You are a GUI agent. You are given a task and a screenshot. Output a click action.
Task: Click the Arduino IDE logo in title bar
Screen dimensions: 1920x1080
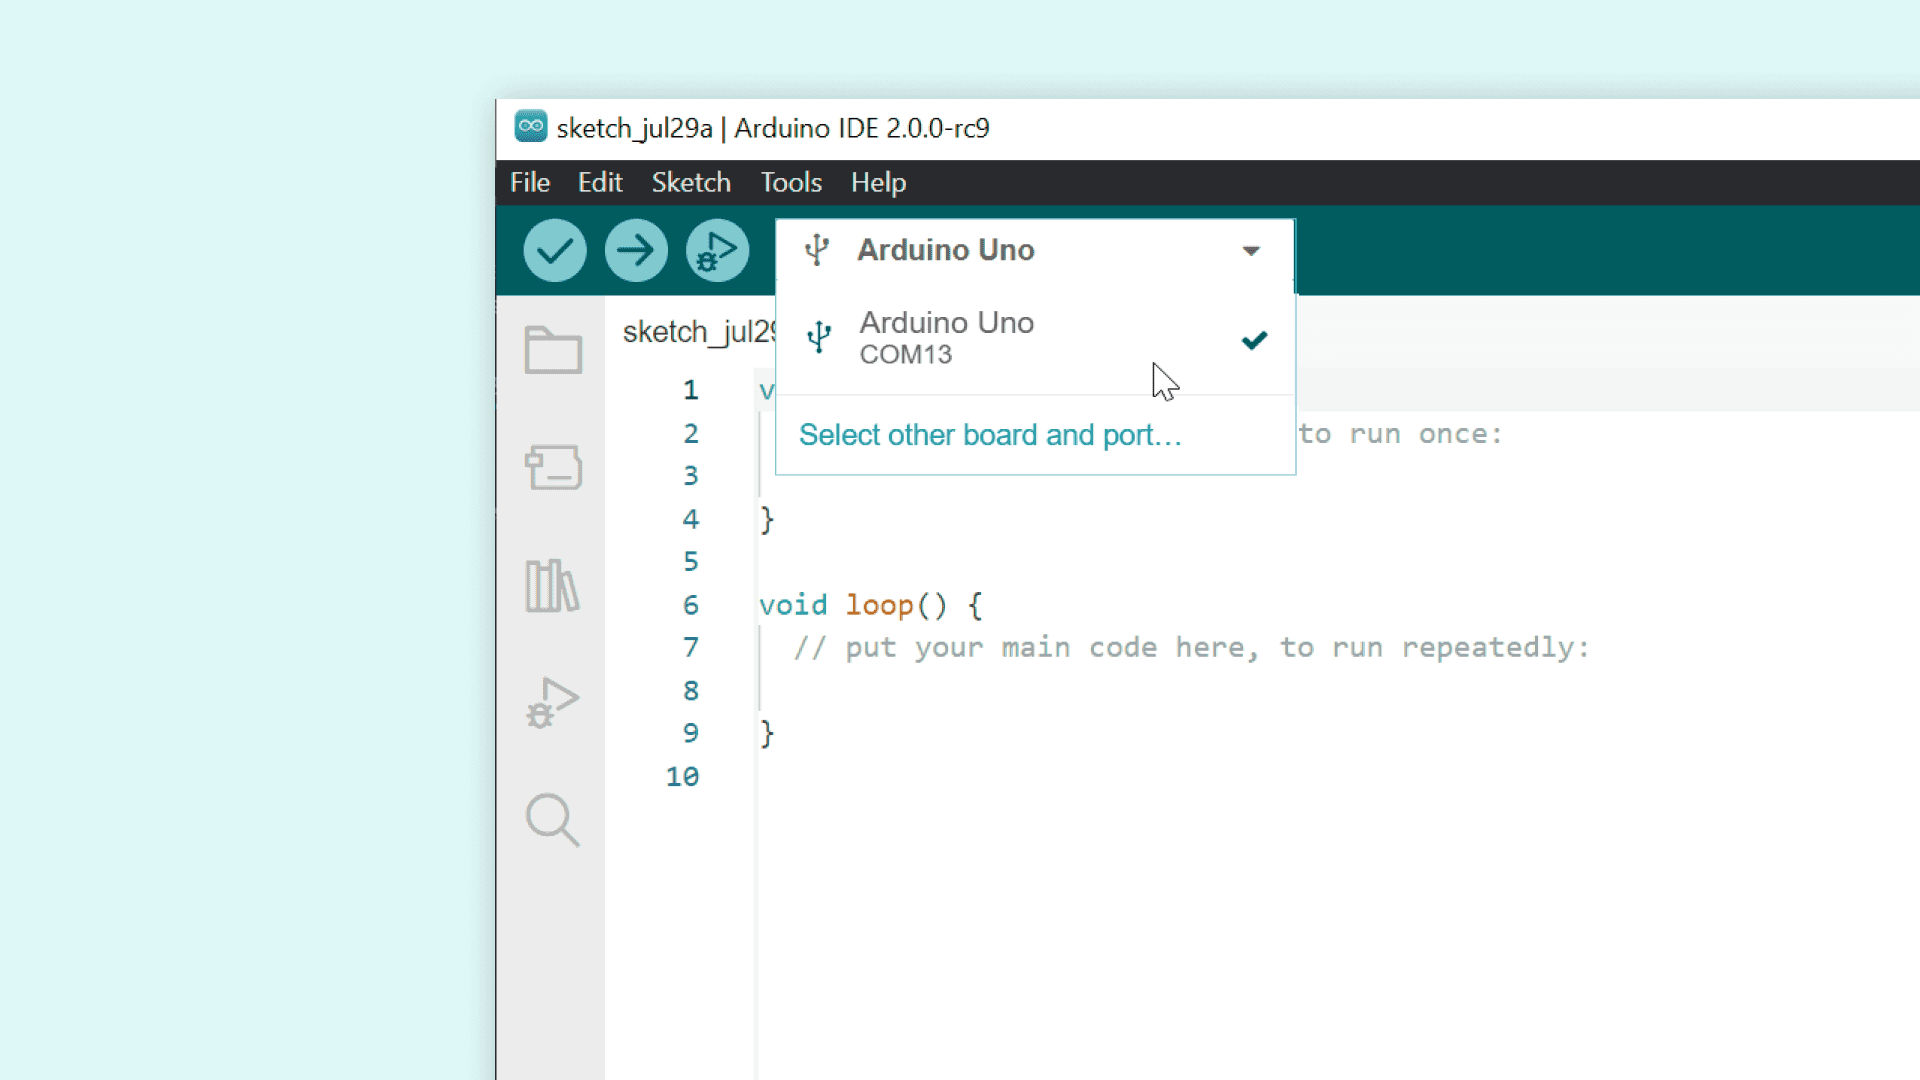click(531, 127)
